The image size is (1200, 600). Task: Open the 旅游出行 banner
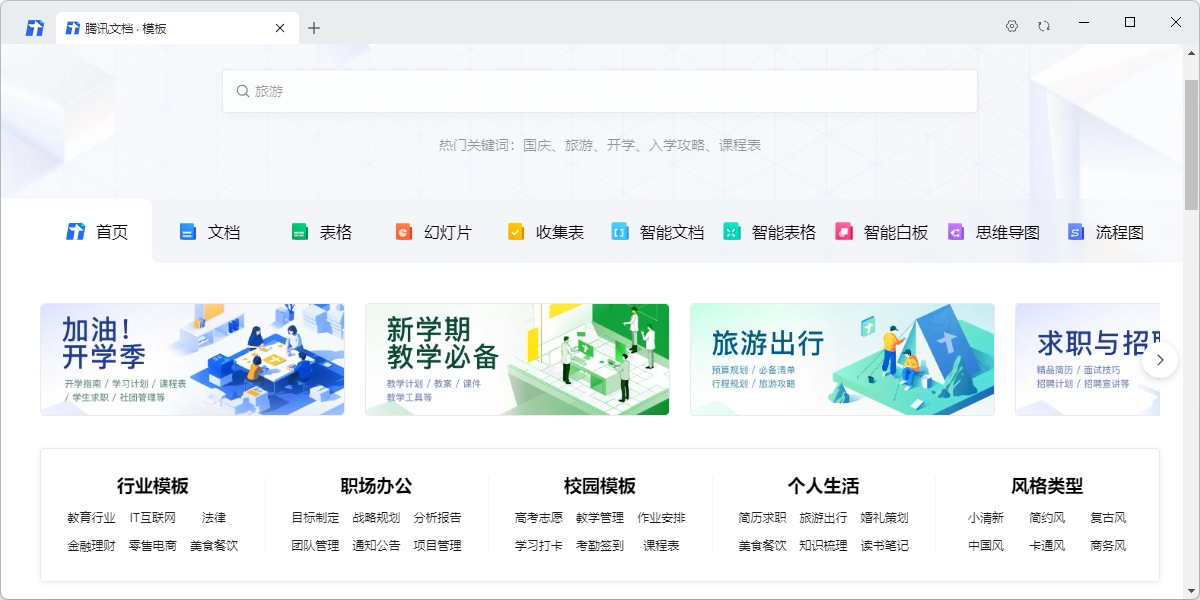pyautogui.click(x=842, y=359)
